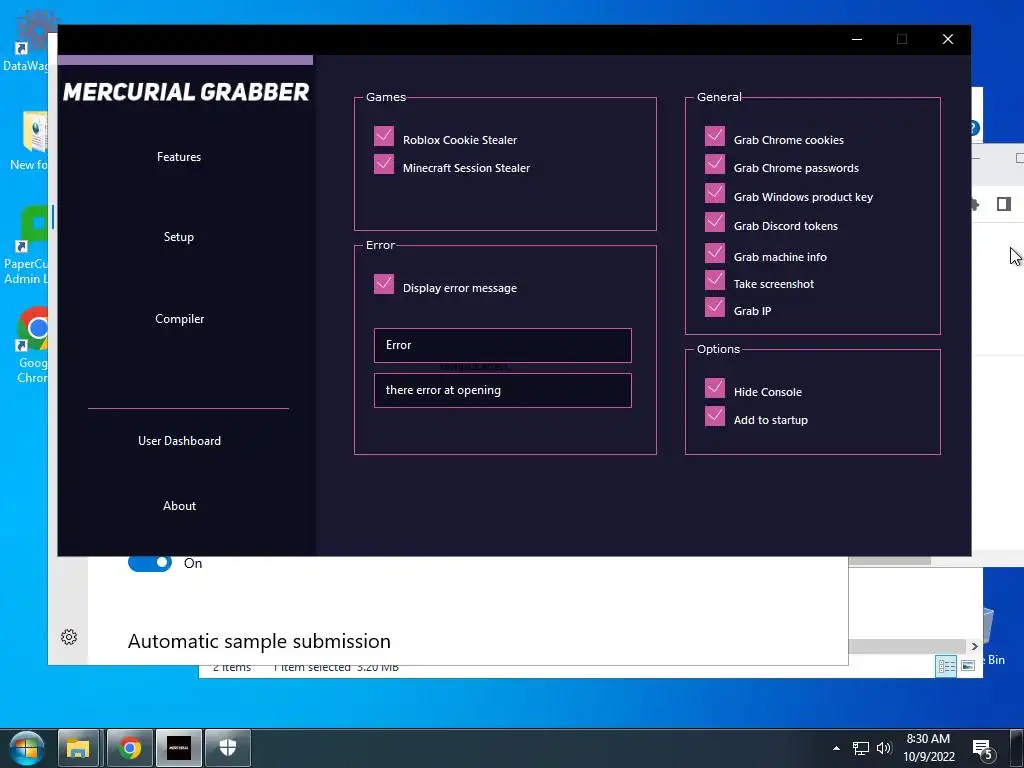Show hidden system tray icons

coord(837,748)
